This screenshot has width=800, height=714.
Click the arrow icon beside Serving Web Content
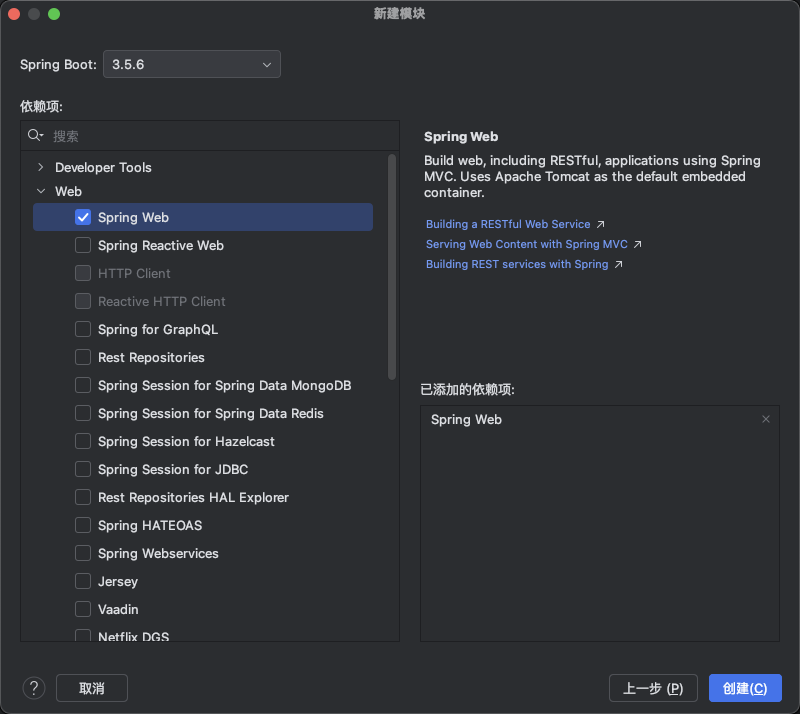tap(637, 245)
